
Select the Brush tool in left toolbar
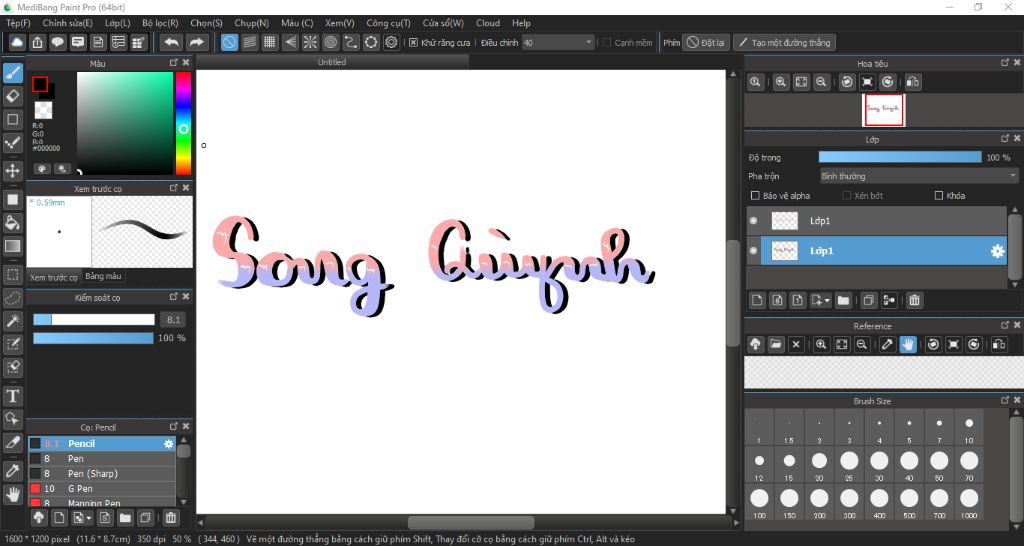coord(12,72)
